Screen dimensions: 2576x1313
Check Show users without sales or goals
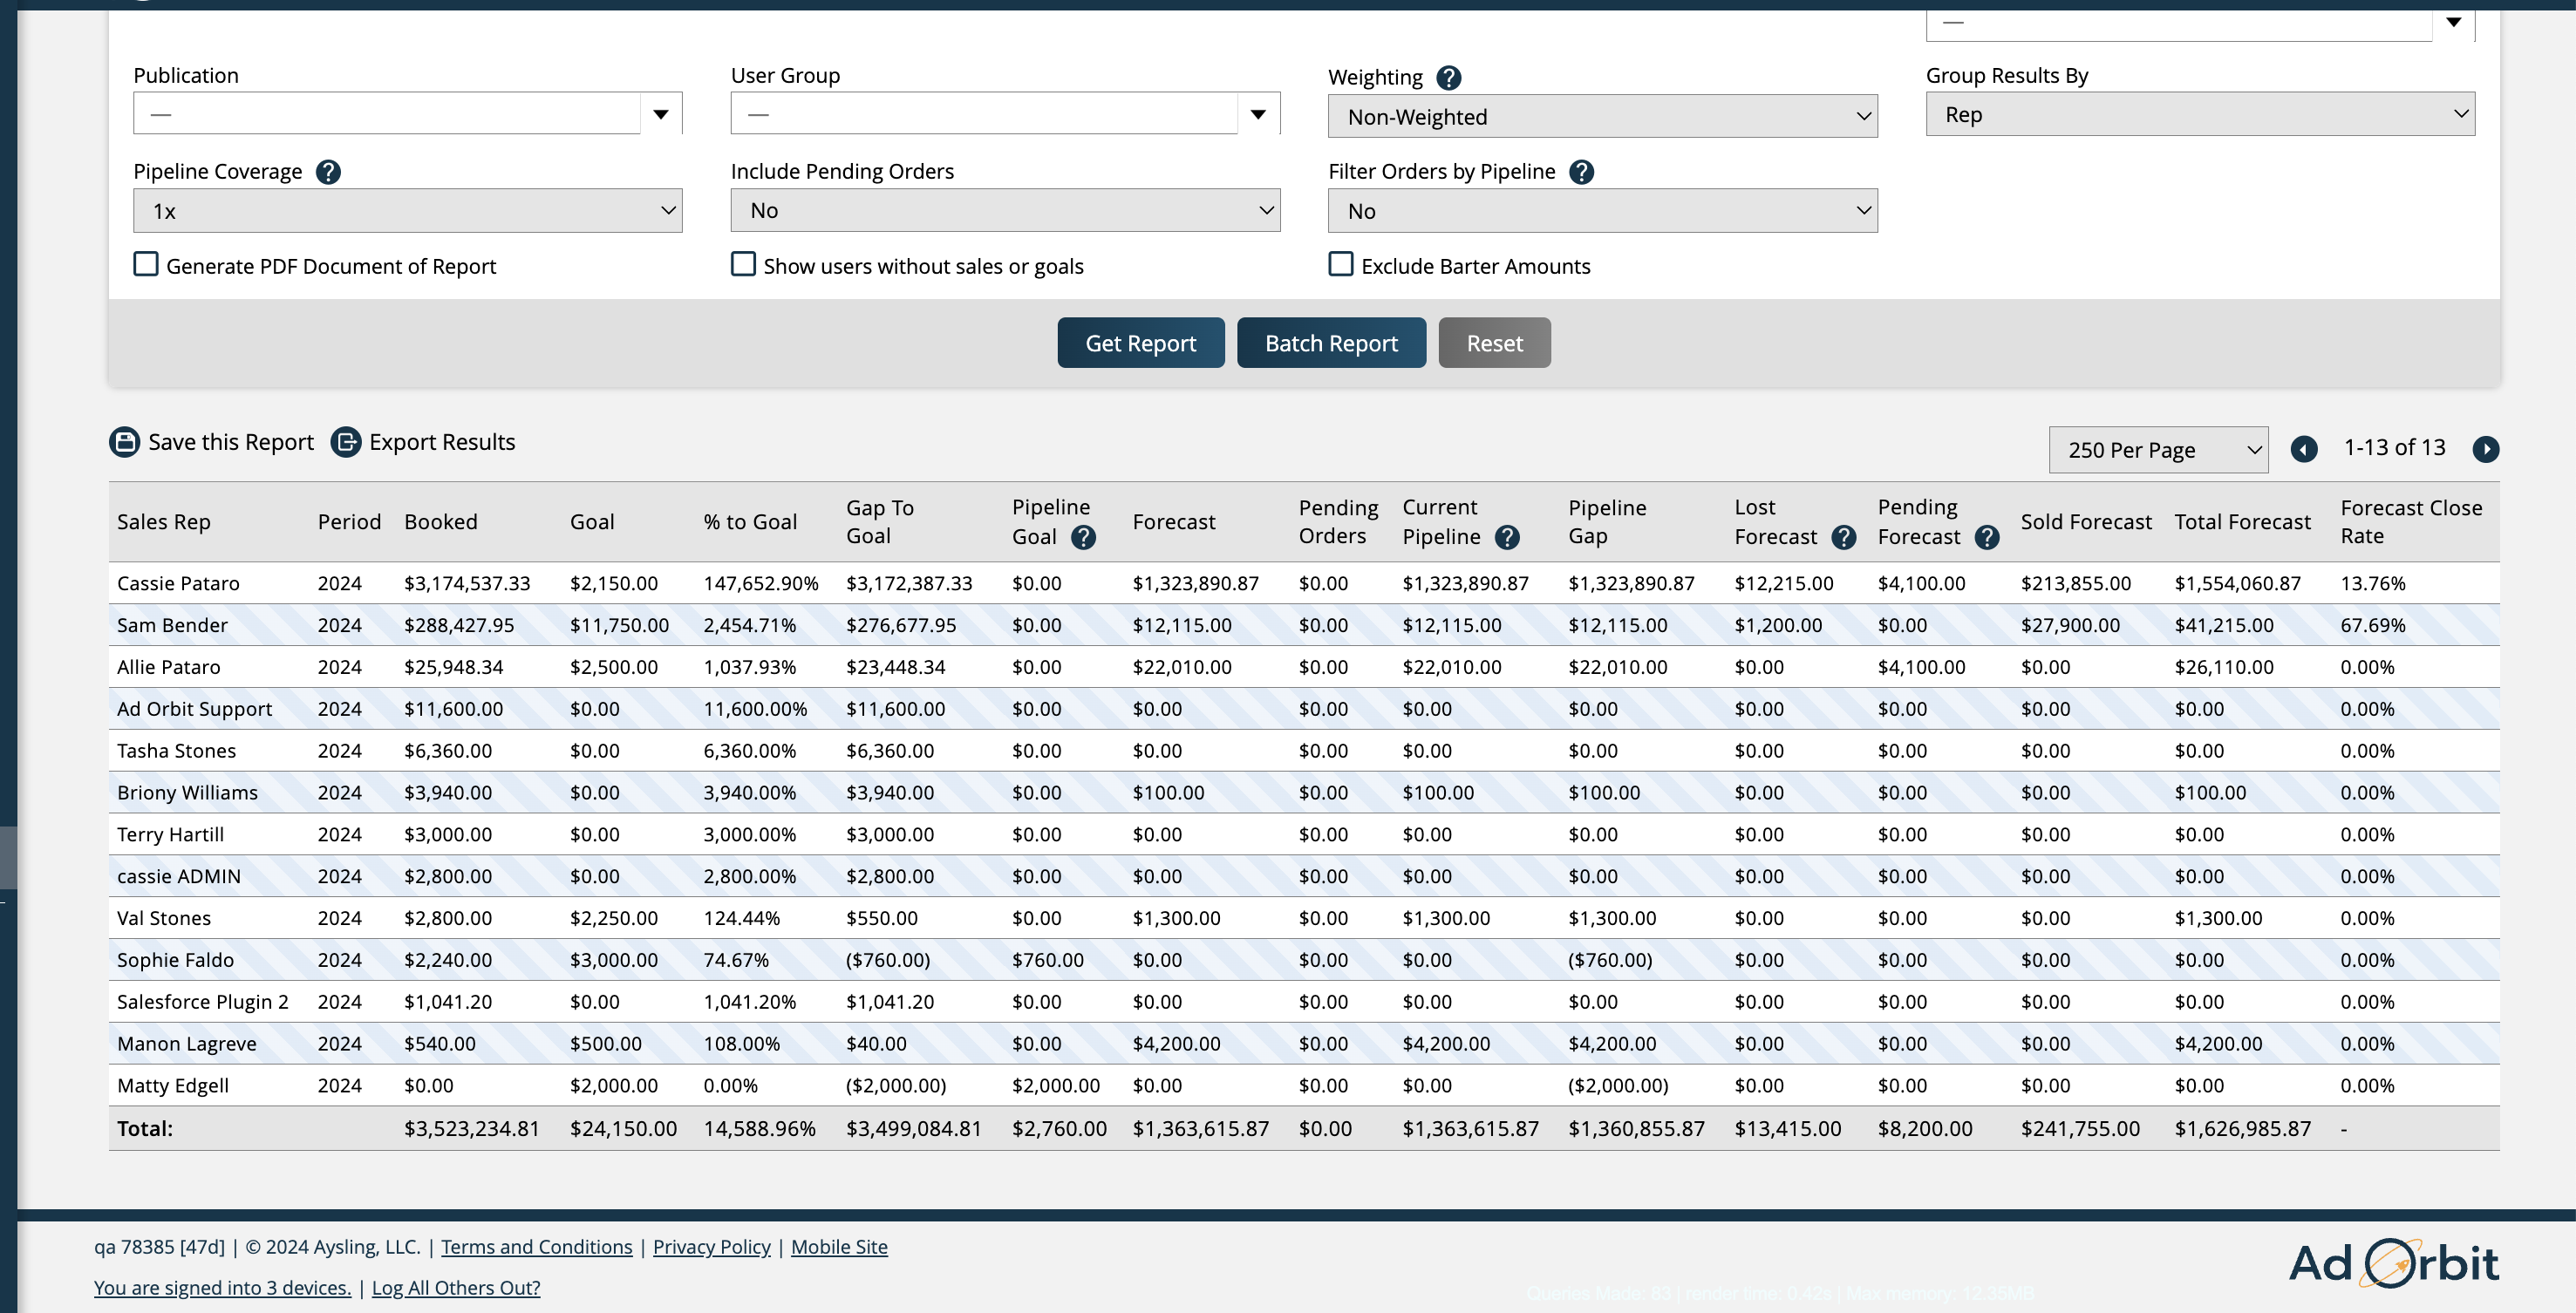(743, 264)
